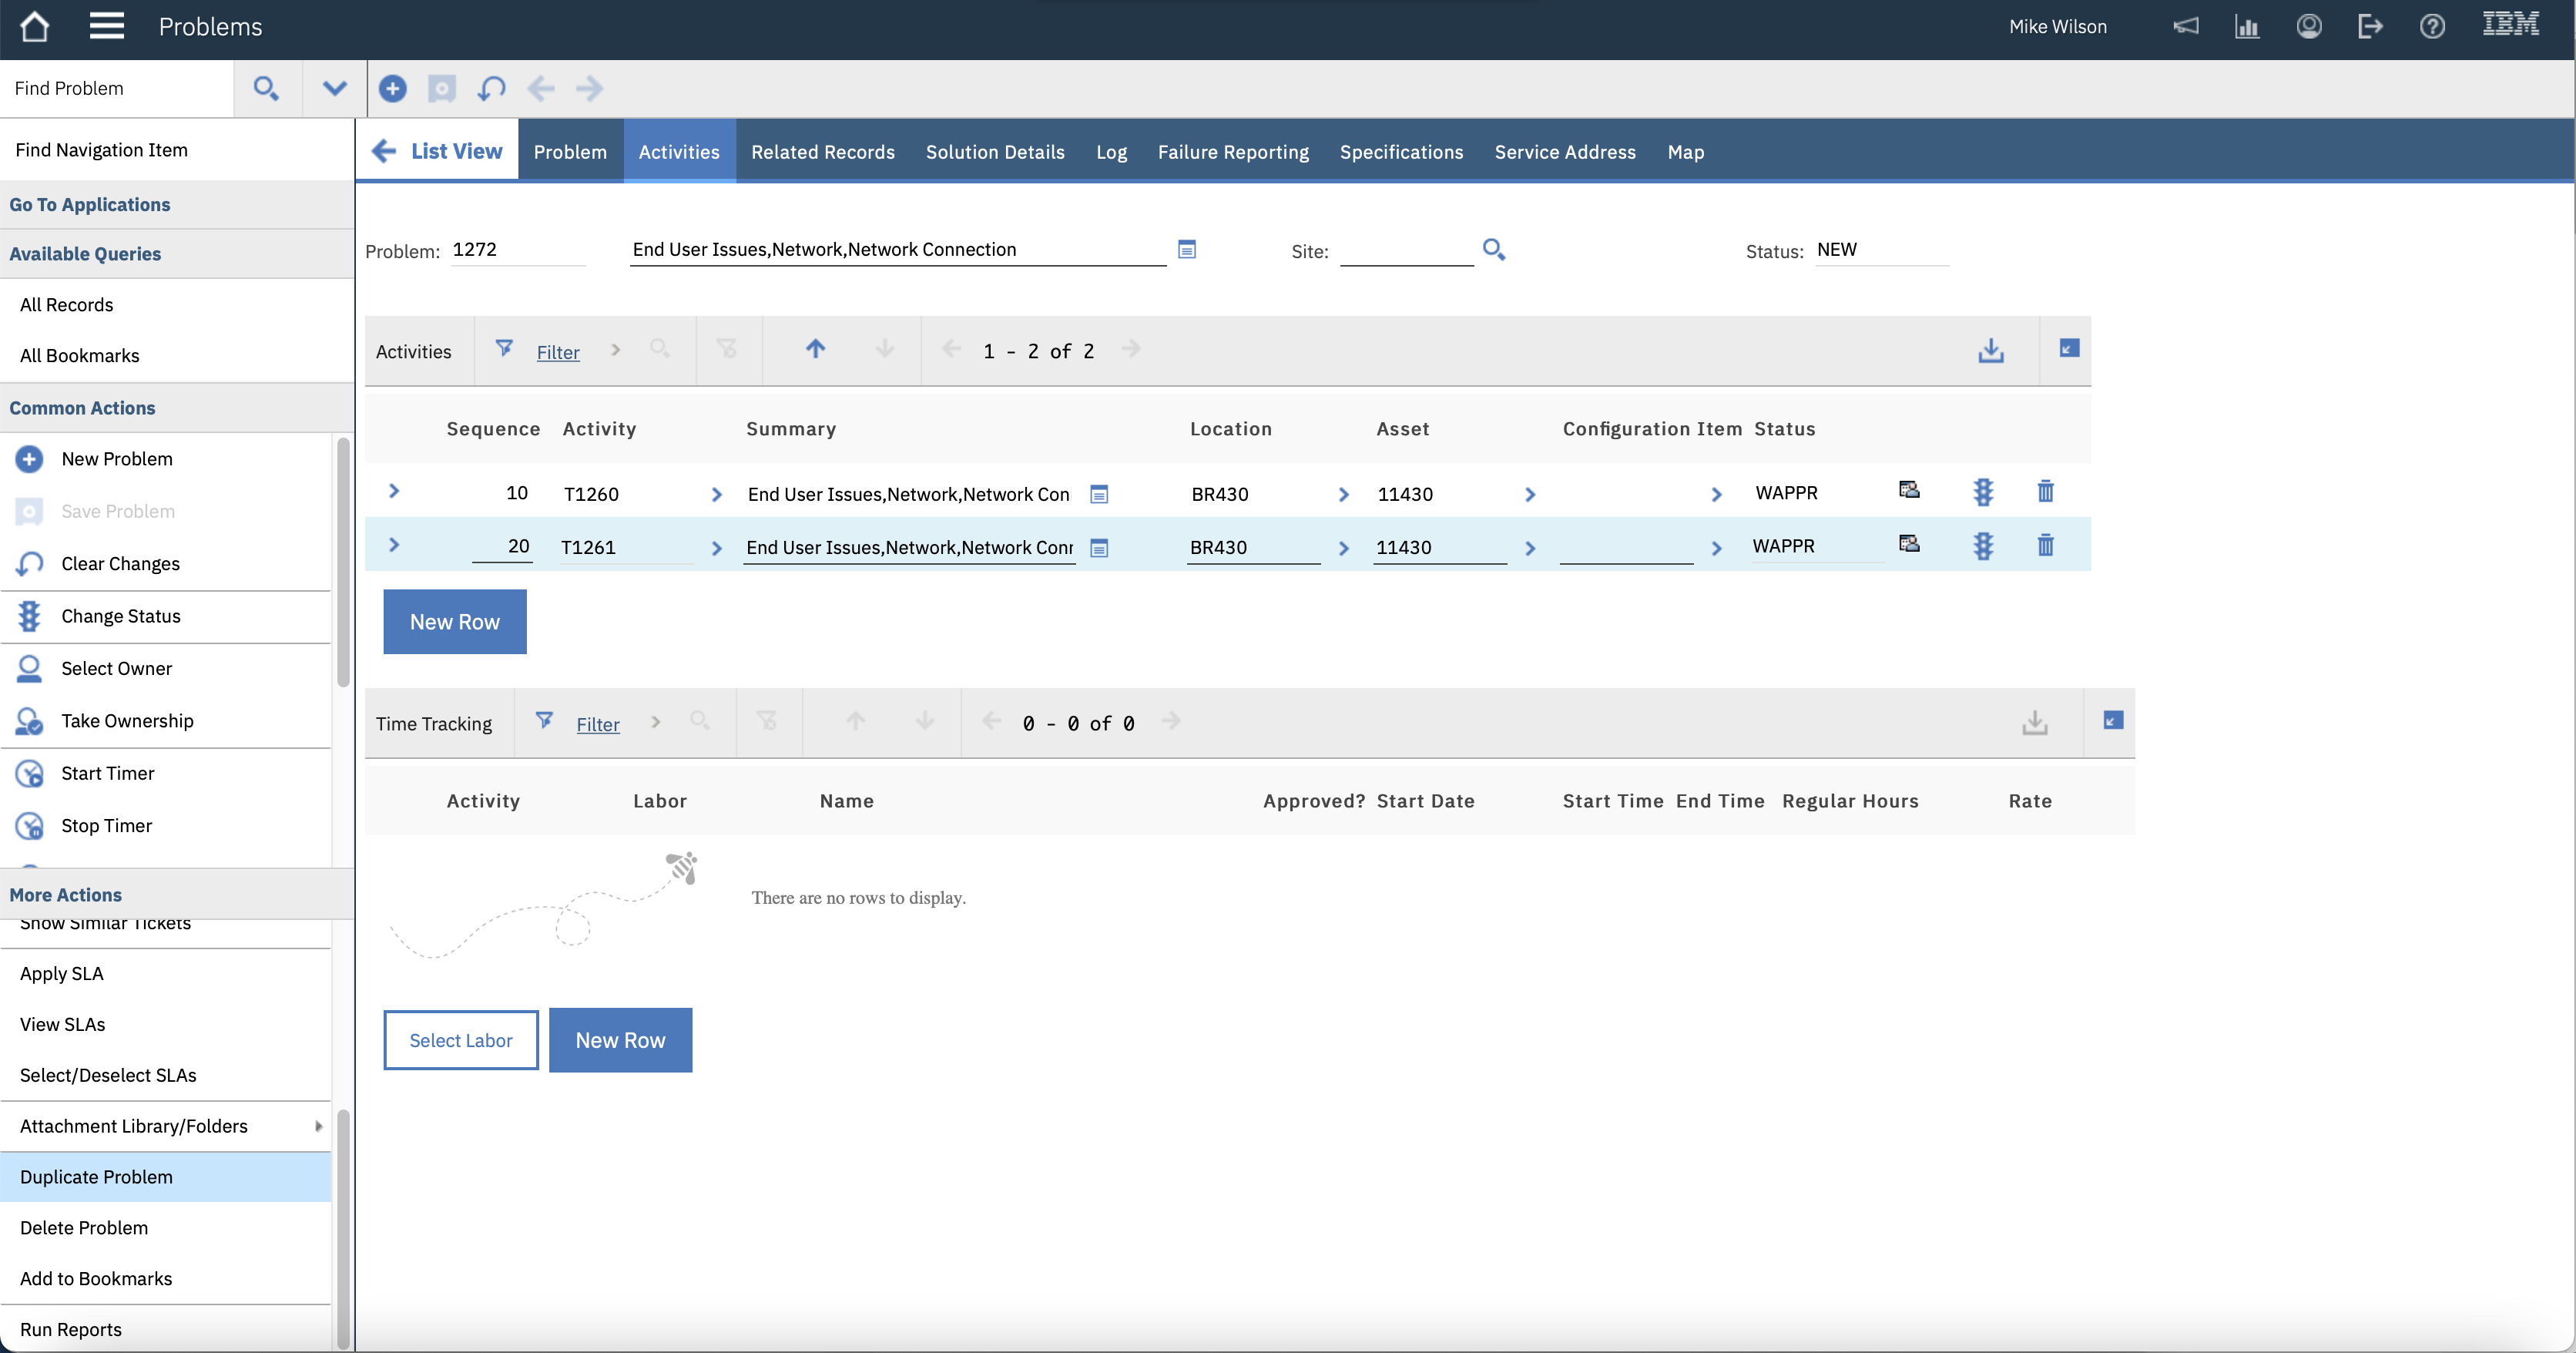Click the Bulletins megaphone icon

point(2186,27)
